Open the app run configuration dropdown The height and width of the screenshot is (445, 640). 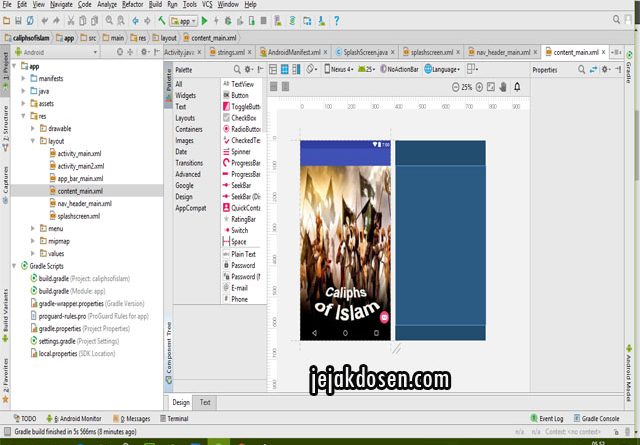click(x=184, y=21)
